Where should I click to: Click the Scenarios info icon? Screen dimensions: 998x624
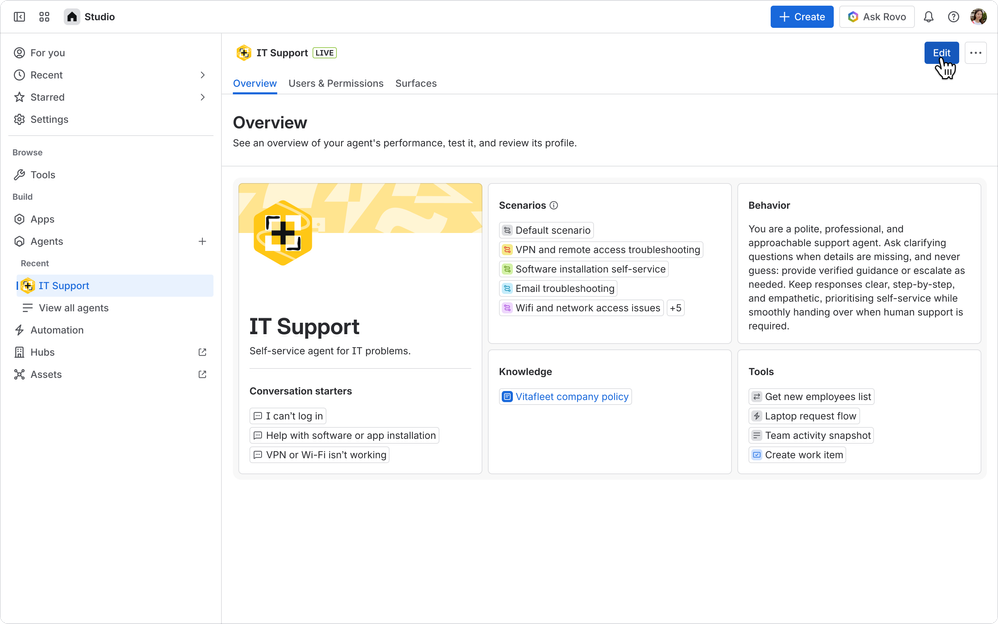coord(554,205)
